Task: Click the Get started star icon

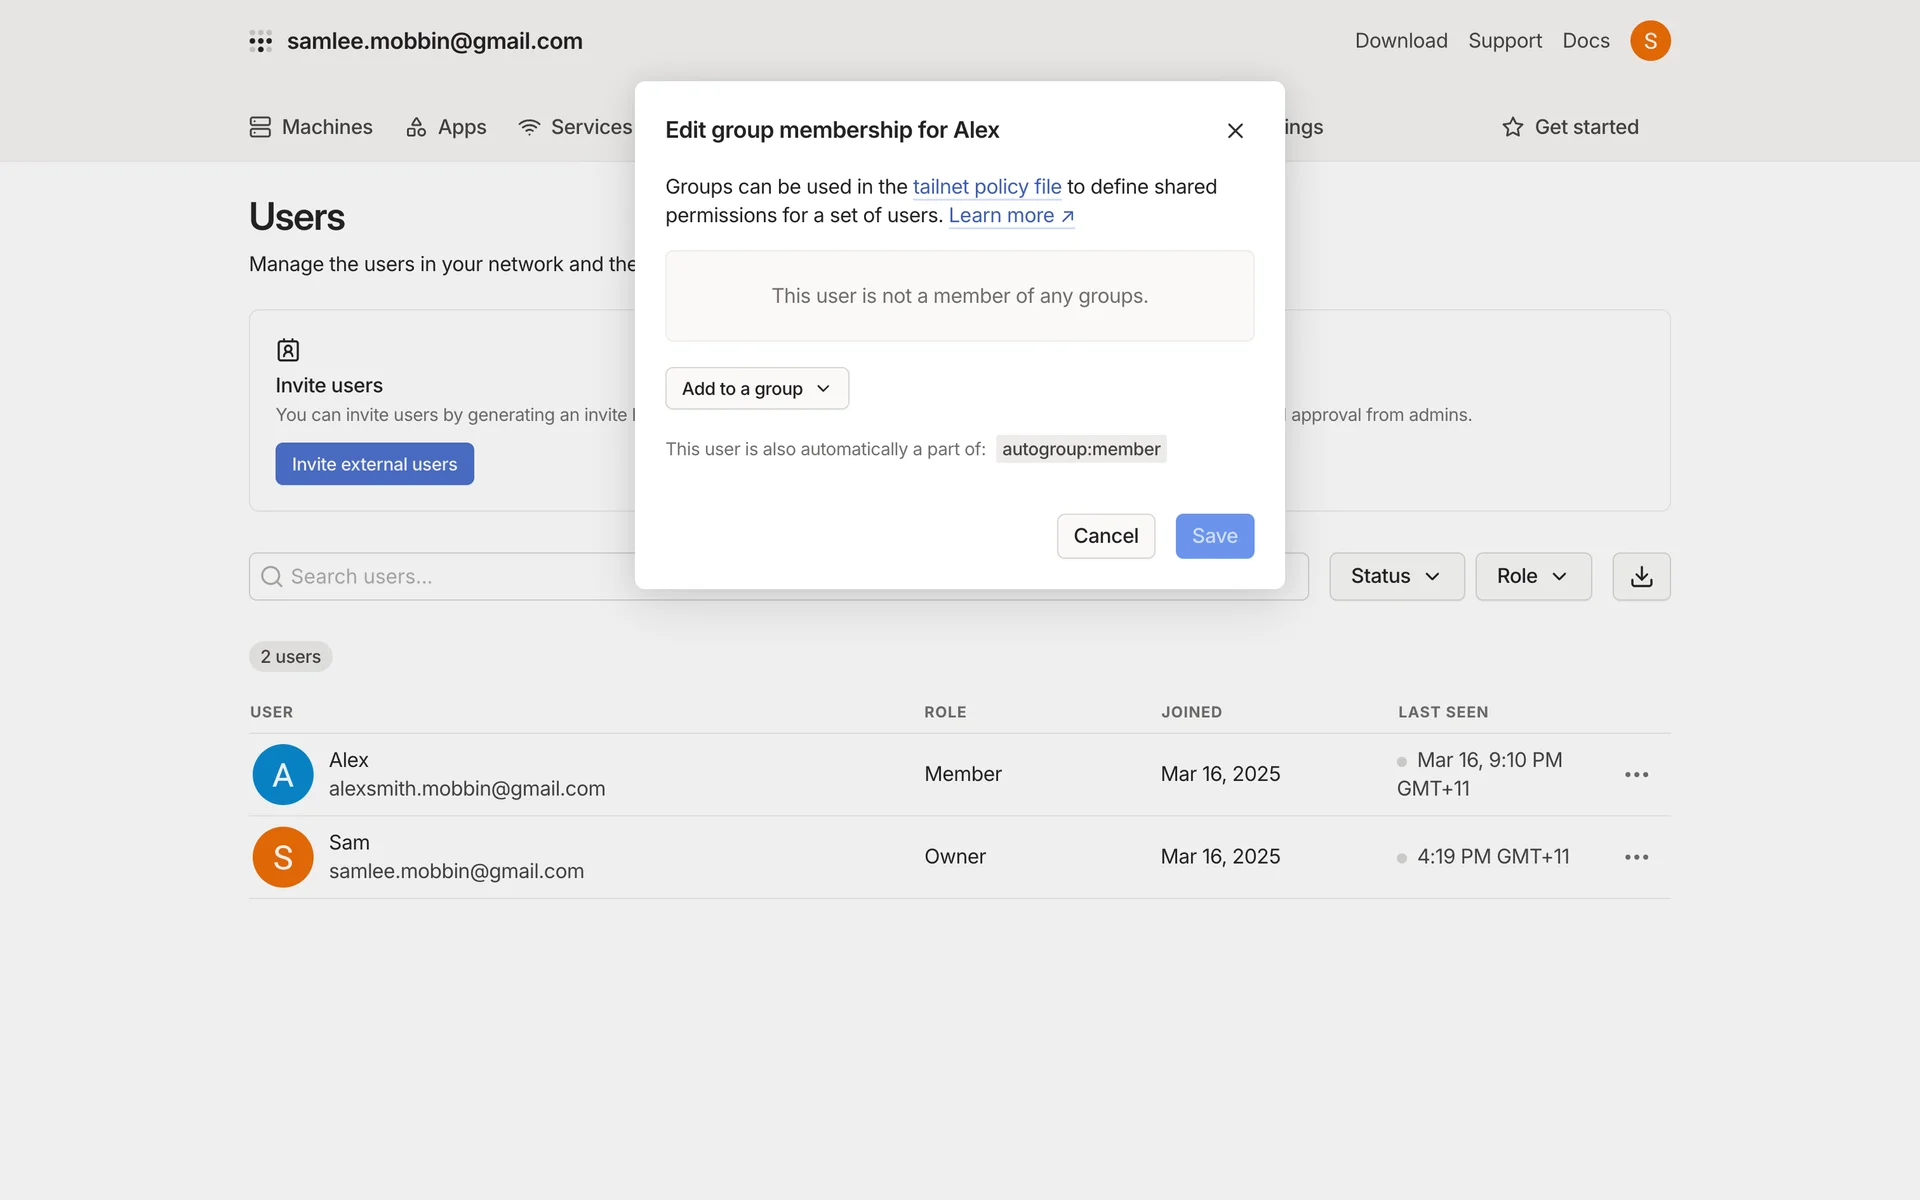Action: [1512, 127]
